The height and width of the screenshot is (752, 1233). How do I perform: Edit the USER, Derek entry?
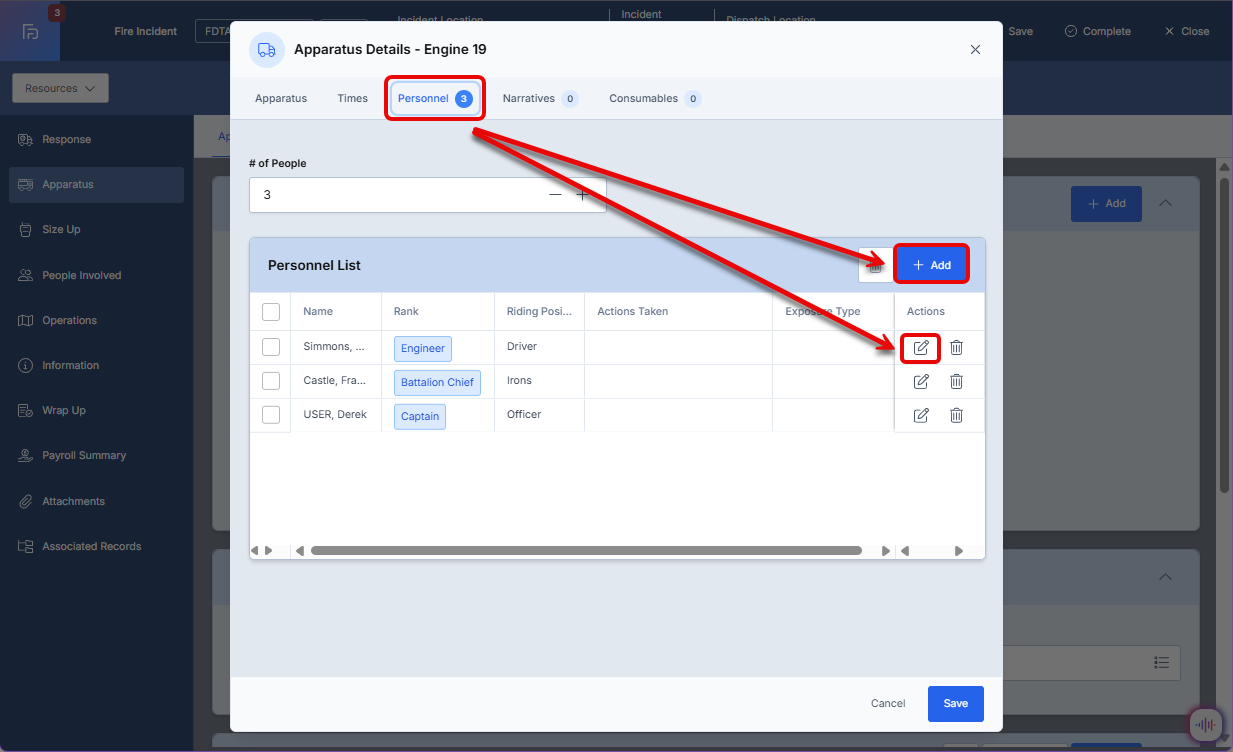pos(921,416)
